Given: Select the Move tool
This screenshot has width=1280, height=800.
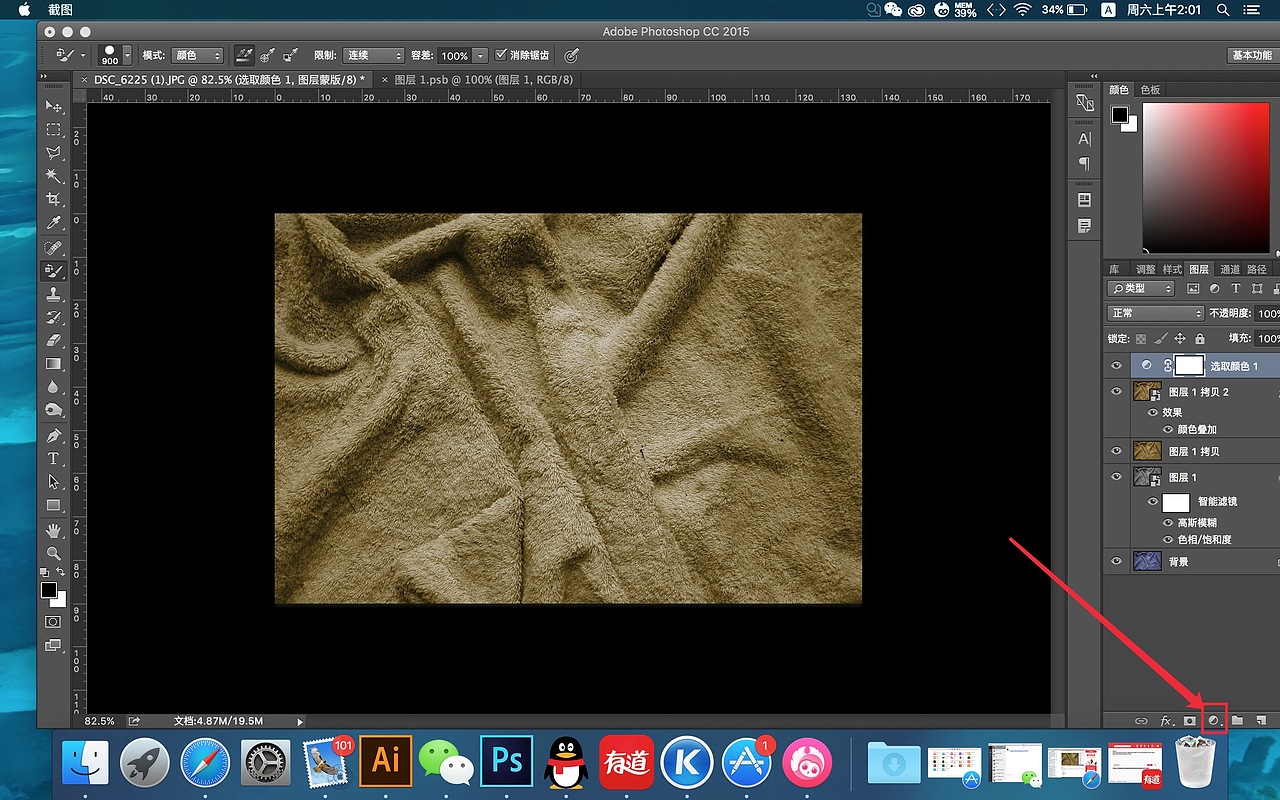Looking at the screenshot, I should click(x=53, y=106).
